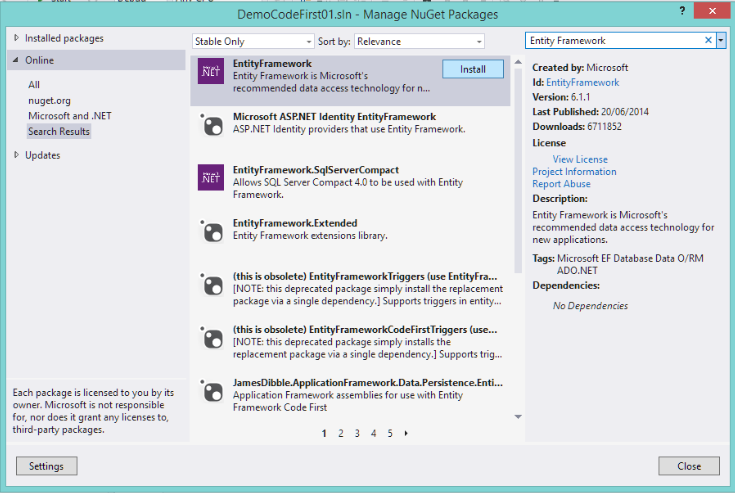Click the EntityFramework .NET package icon
Screen dimensions: 735x493
coord(210,71)
